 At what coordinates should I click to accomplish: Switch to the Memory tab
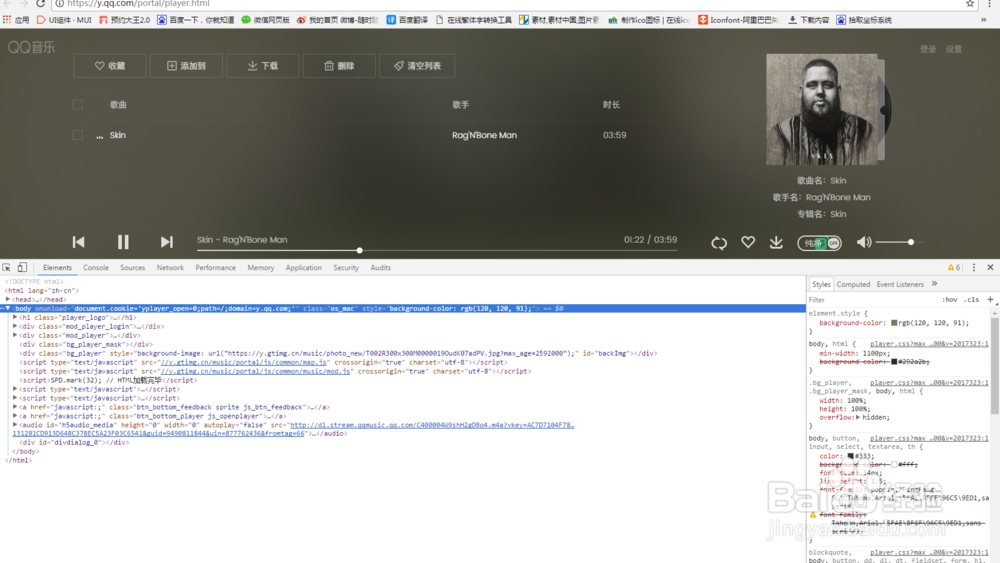(x=261, y=268)
